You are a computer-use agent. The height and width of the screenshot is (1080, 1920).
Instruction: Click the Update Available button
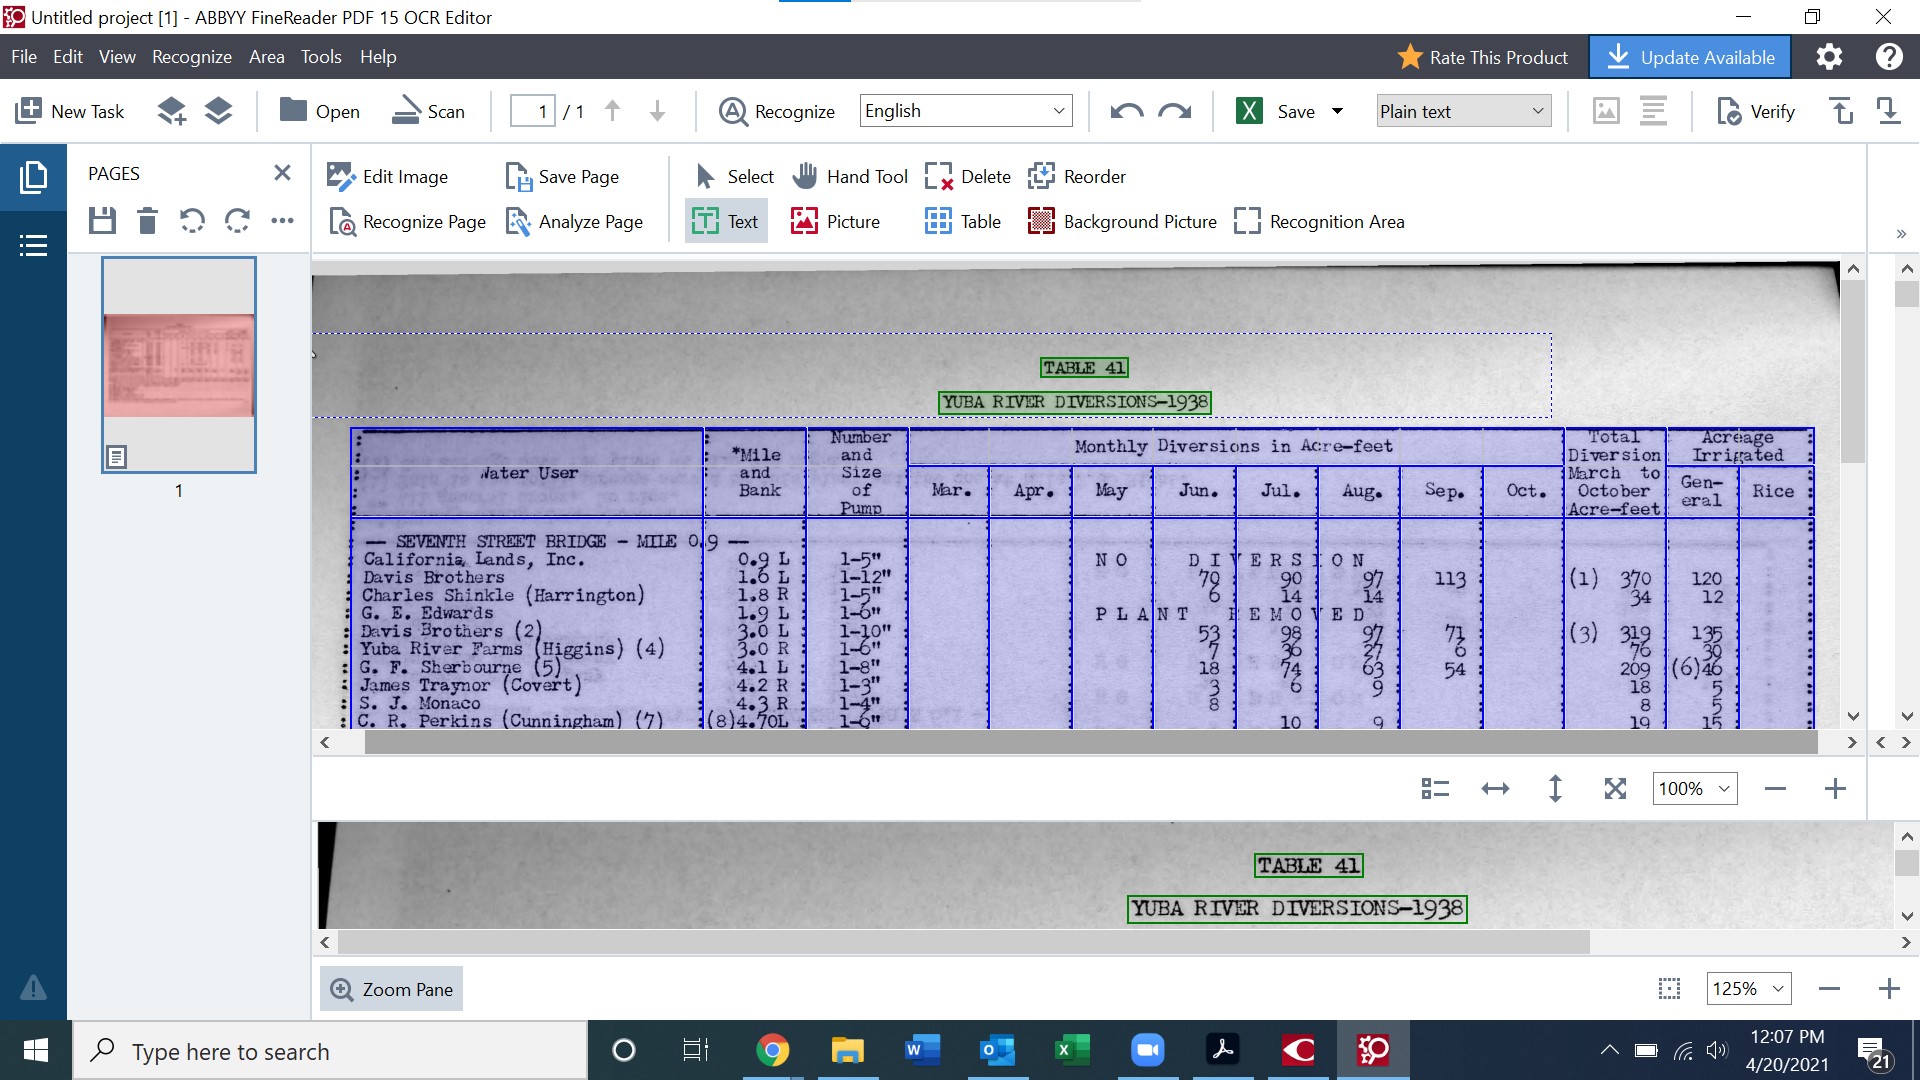[1689, 56]
